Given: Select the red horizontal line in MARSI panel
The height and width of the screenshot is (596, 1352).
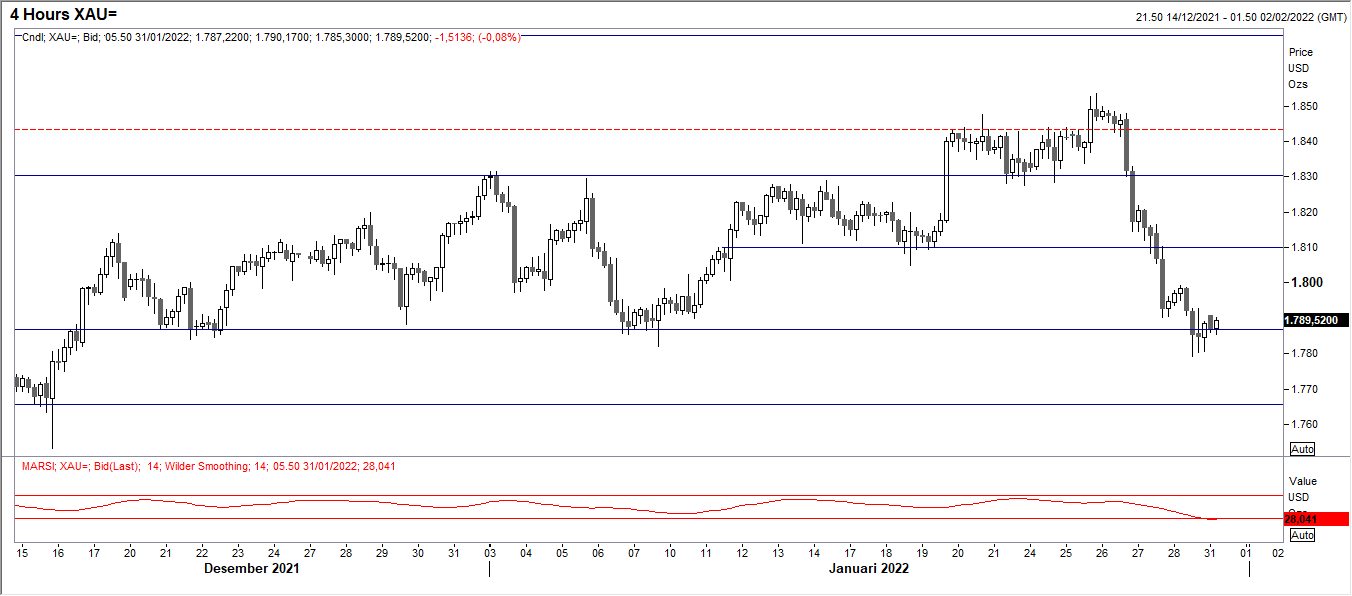Looking at the screenshot, I should tap(648, 518).
